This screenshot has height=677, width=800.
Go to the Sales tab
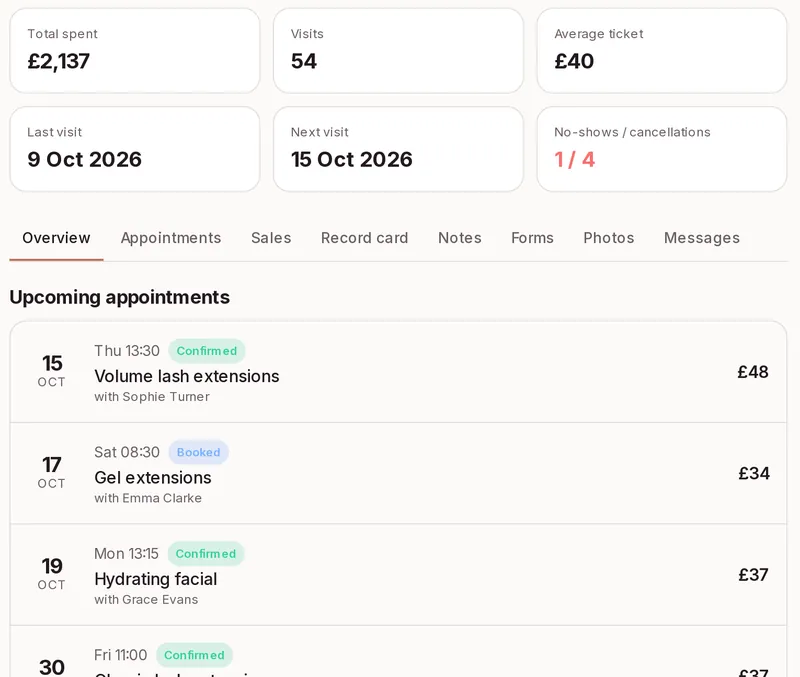pos(271,238)
